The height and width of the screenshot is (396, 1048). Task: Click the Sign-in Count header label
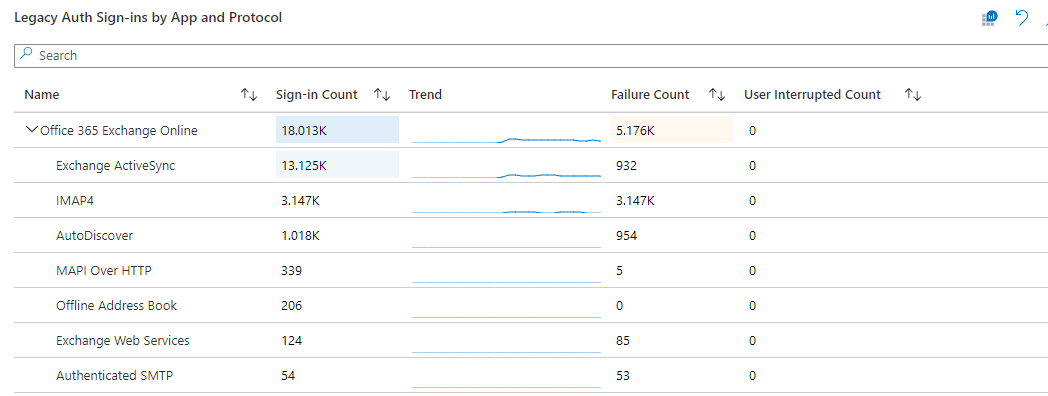coord(317,95)
